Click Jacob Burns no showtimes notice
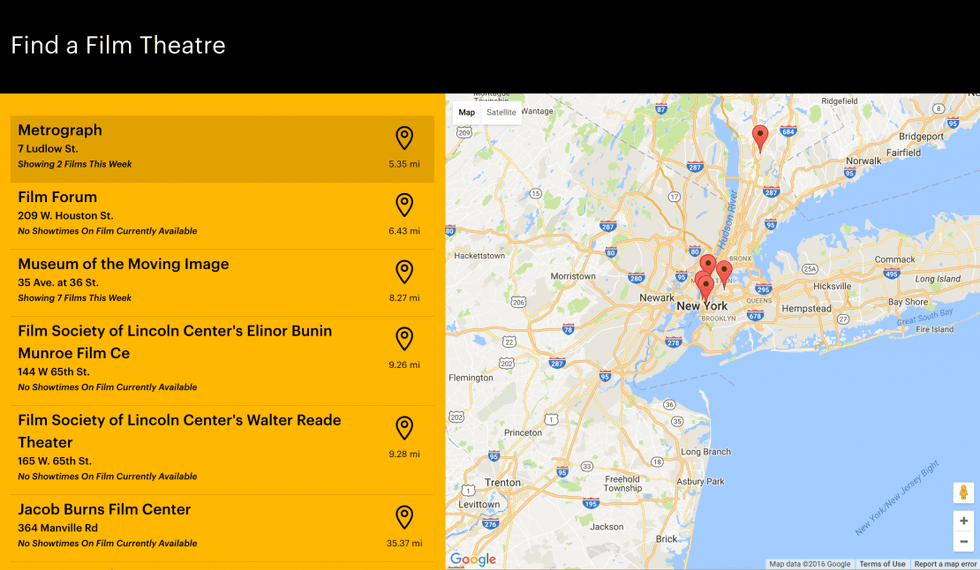The image size is (980, 570). point(108,544)
